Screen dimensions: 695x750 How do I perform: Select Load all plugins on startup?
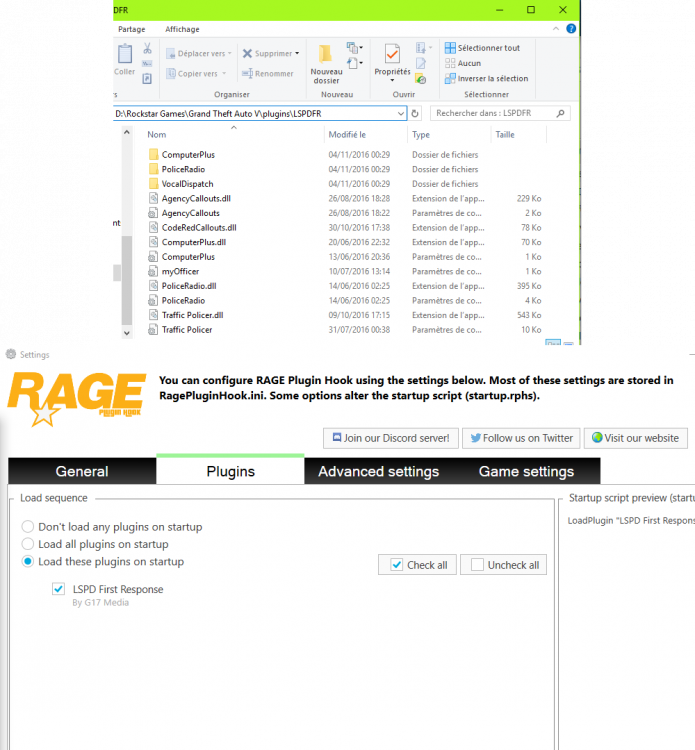(x=28, y=544)
